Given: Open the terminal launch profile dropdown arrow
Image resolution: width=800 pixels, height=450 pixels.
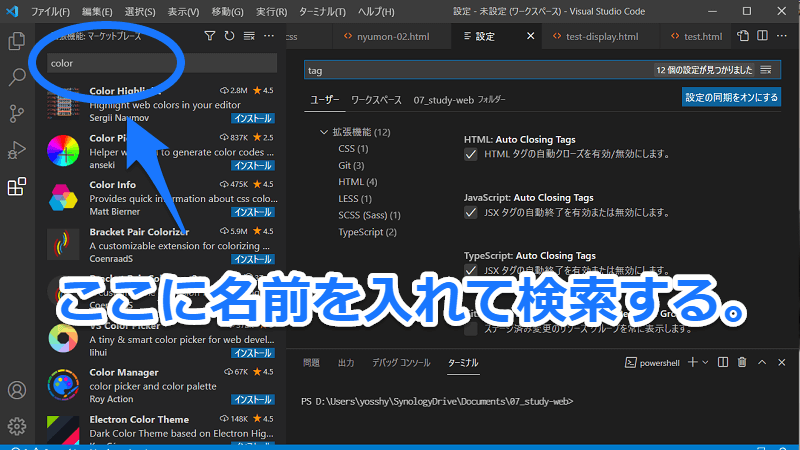Looking at the screenshot, I should (x=705, y=362).
